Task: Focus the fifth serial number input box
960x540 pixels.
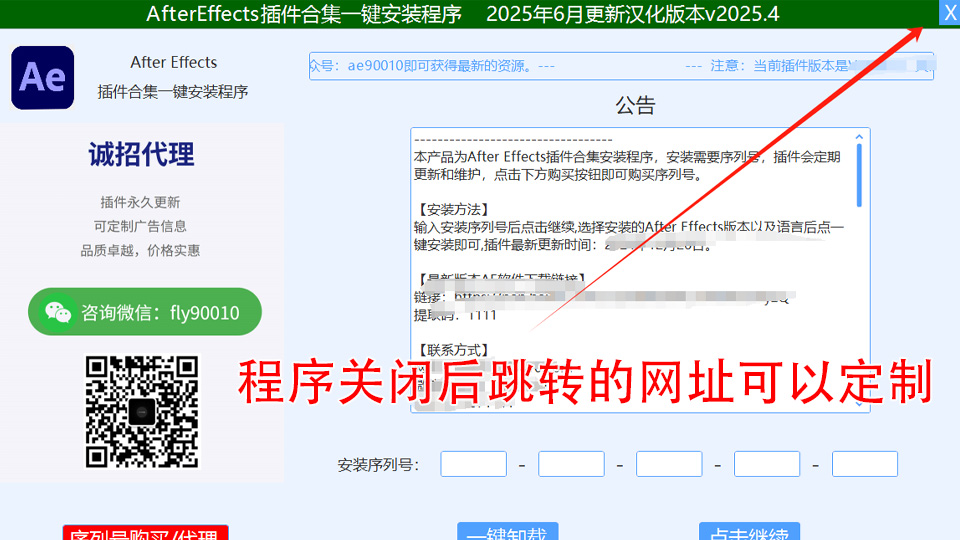Action: pyautogui.click(x=865, y=464)
